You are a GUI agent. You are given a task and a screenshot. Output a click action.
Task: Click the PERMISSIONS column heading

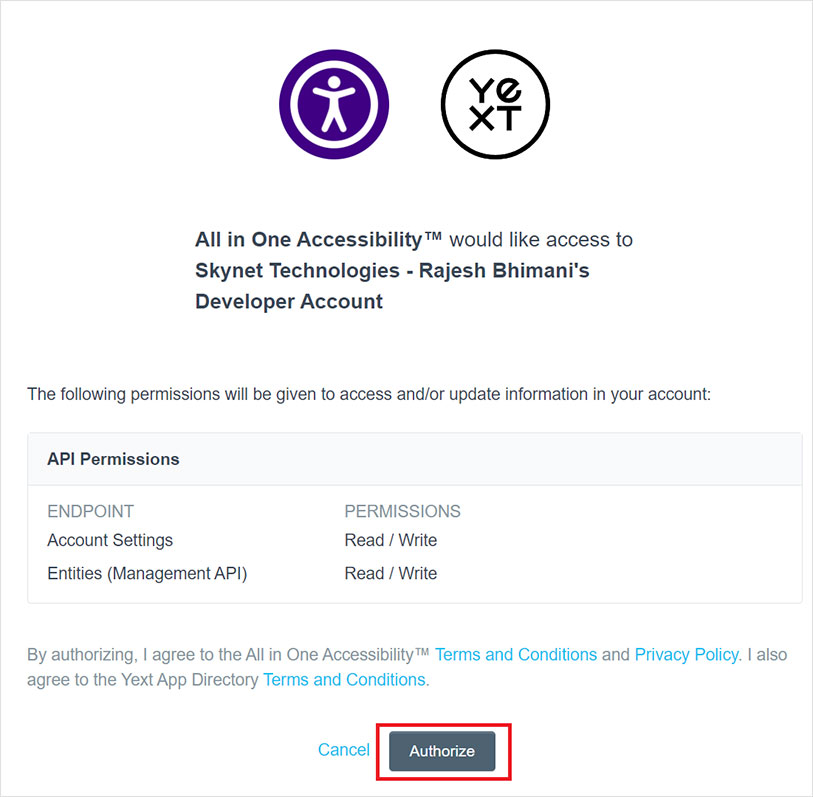(402, 511)
